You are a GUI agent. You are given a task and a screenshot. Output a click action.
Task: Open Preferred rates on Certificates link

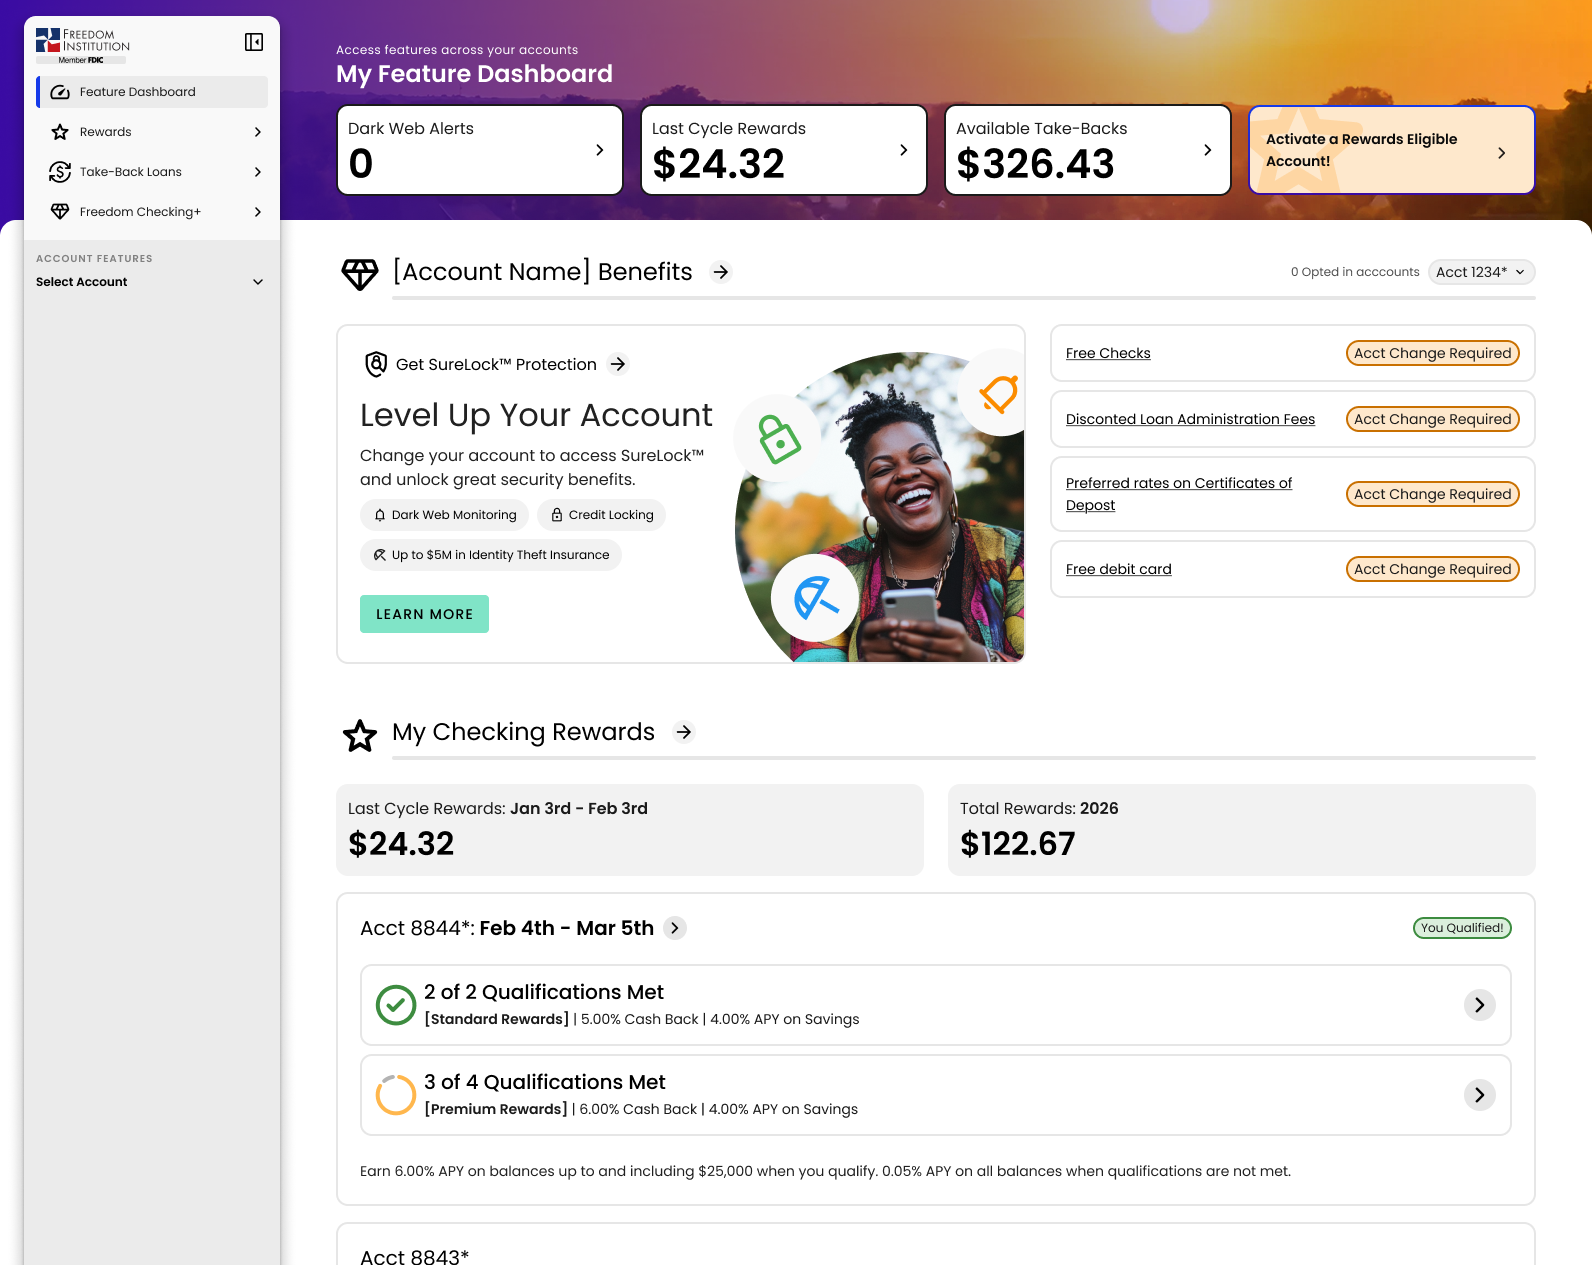[1179, 494]
